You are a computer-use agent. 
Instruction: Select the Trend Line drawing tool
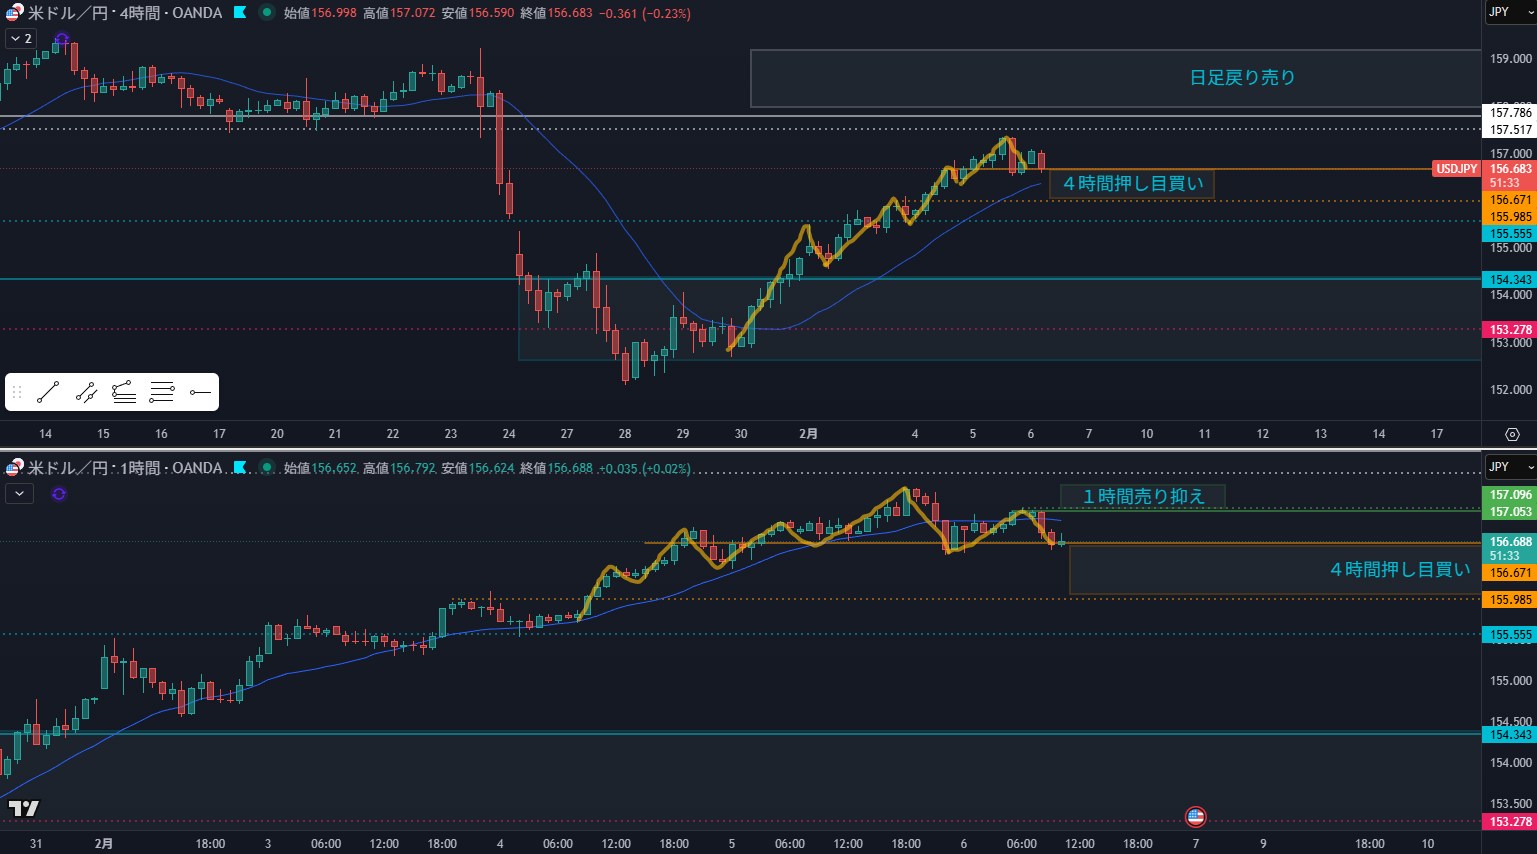point(48,393)
